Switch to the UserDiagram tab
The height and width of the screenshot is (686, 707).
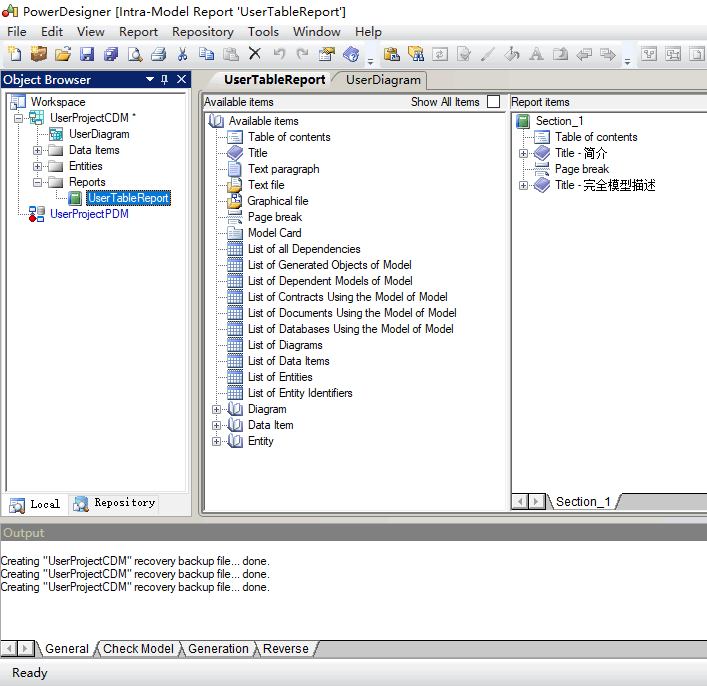click(383, 80)
